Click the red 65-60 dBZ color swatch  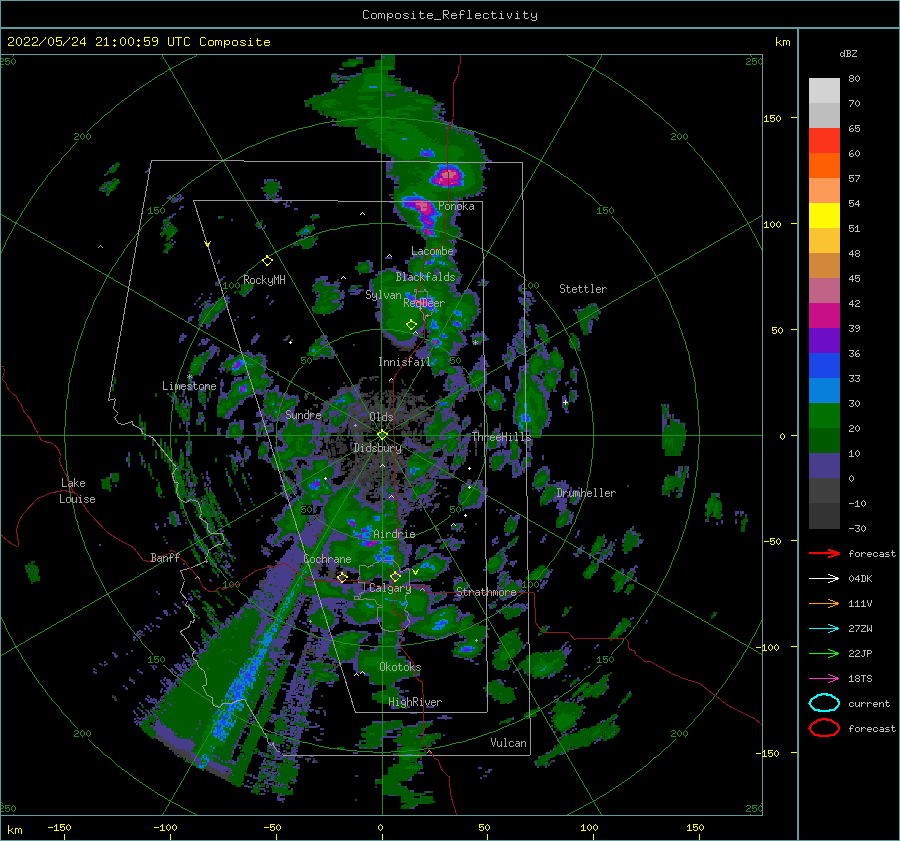tap(824, 141)
